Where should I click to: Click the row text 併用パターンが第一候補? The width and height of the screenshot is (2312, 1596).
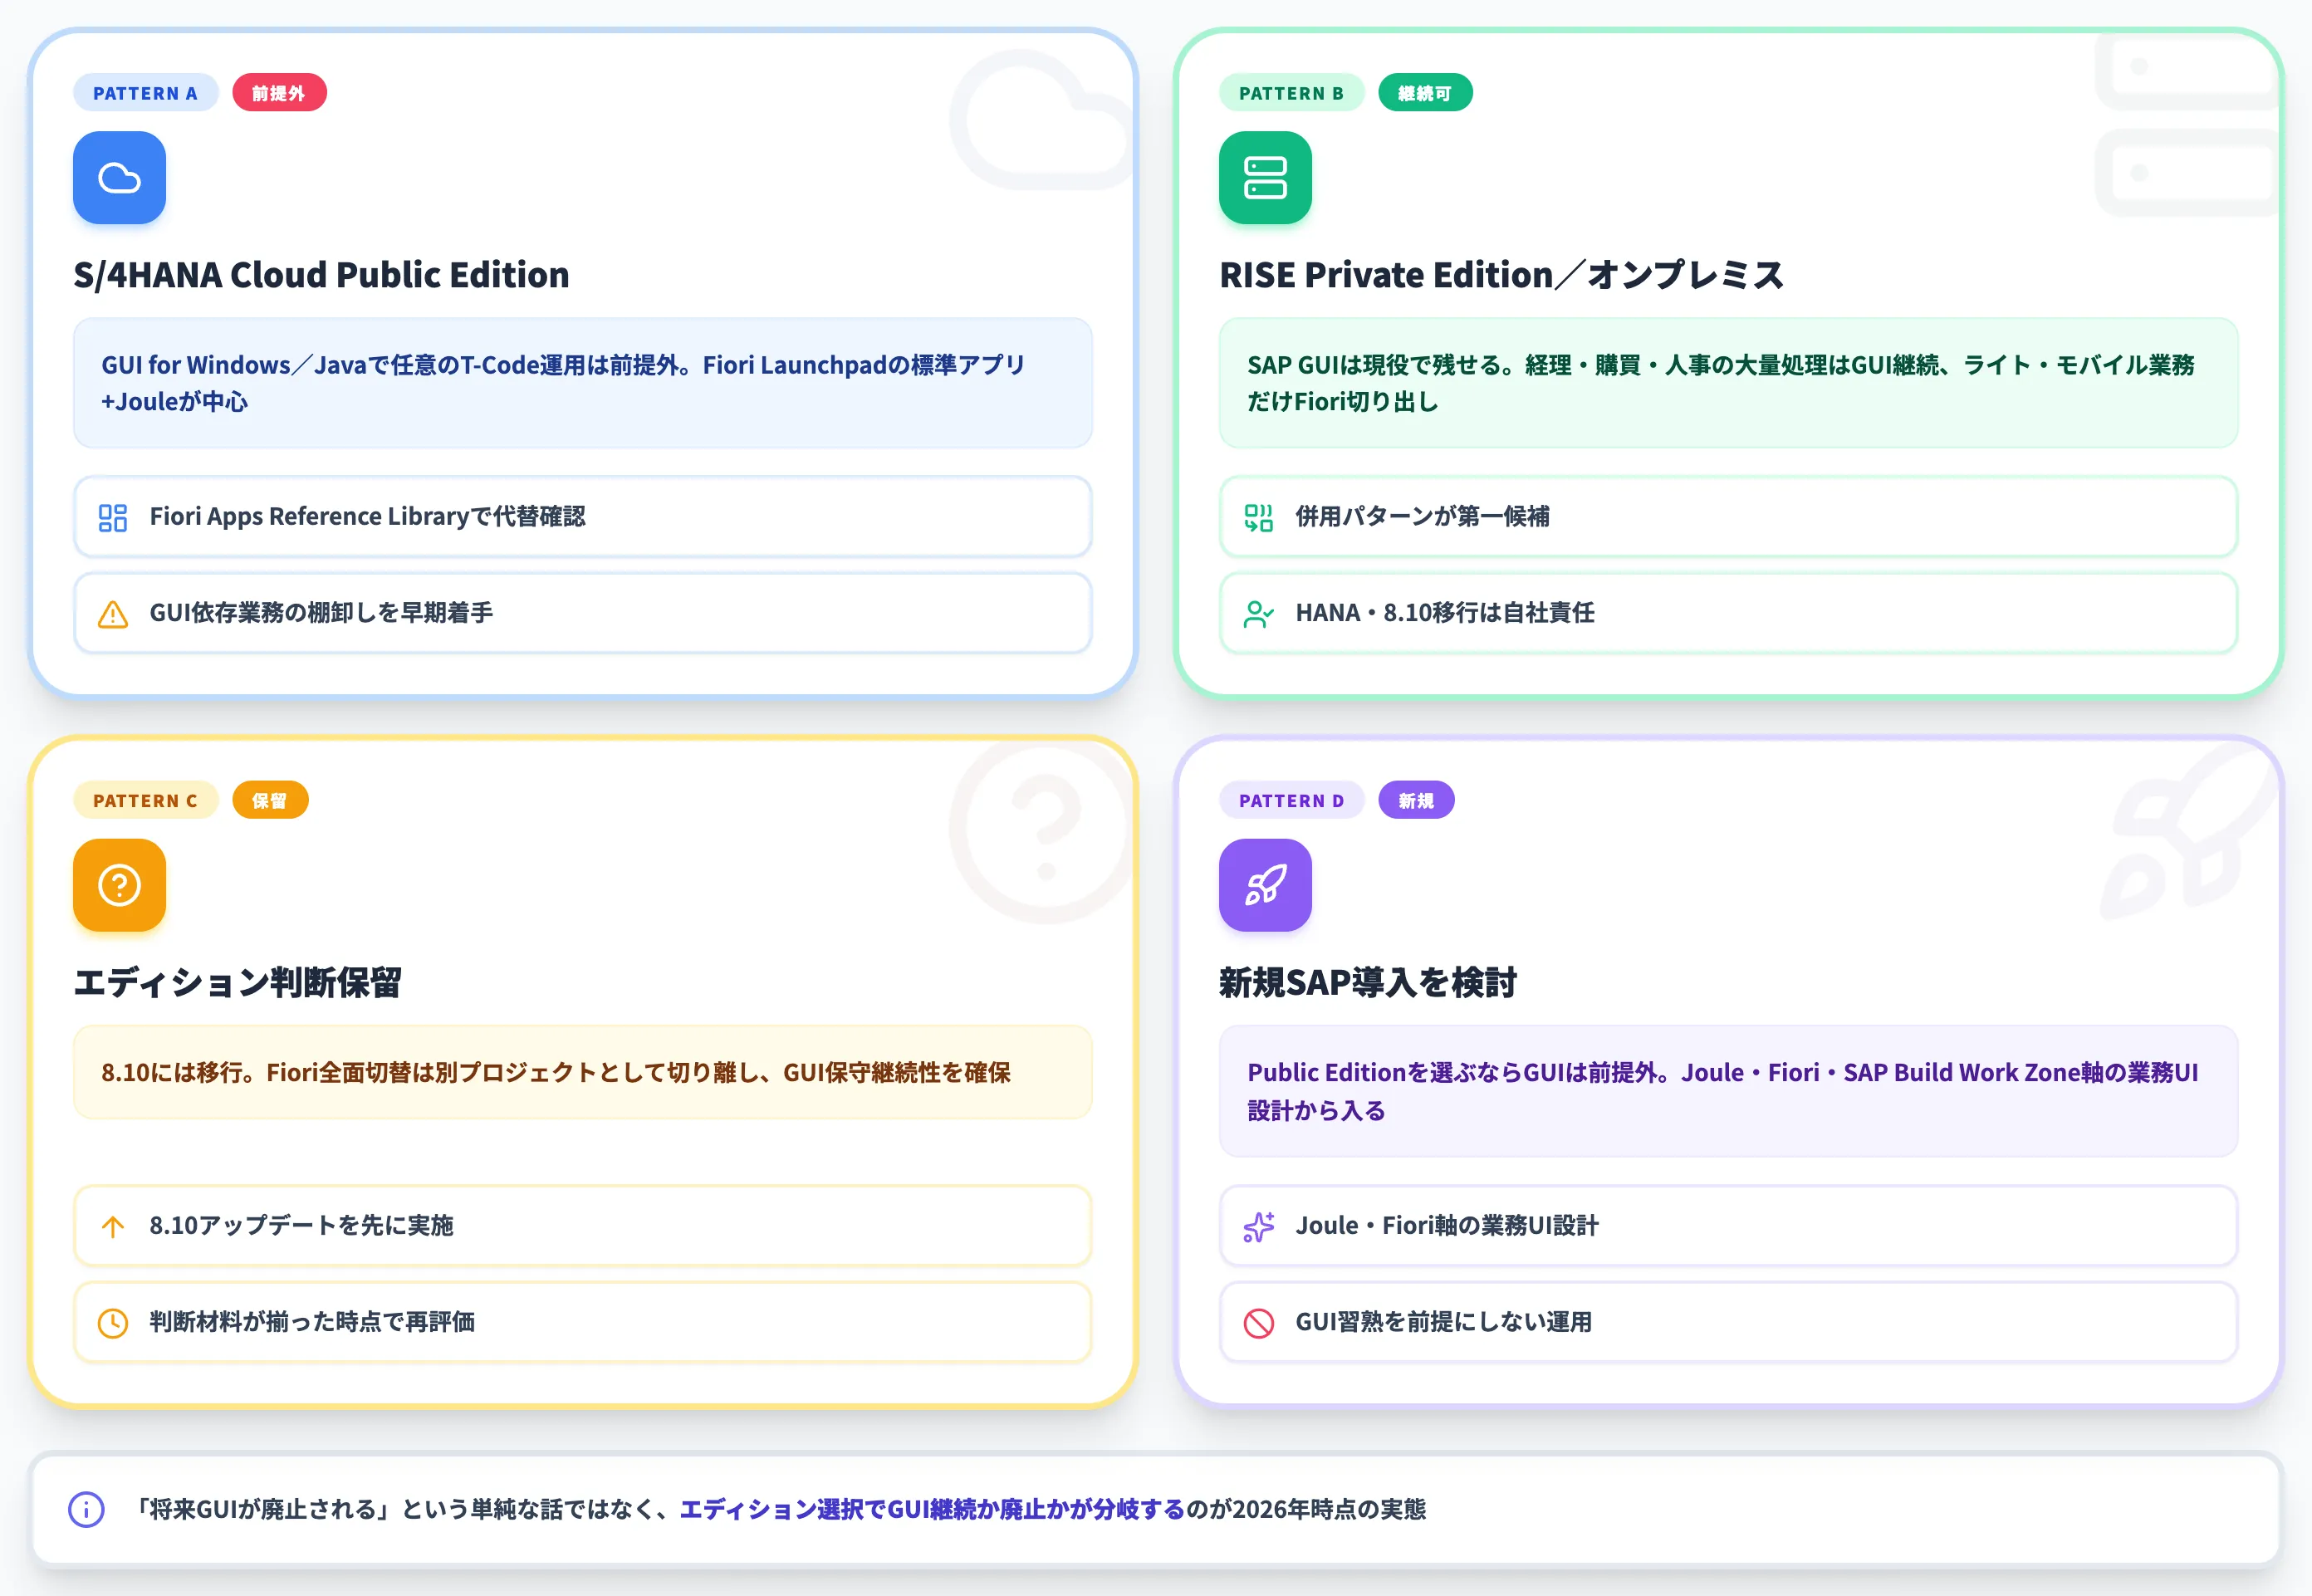point(1422,517)
